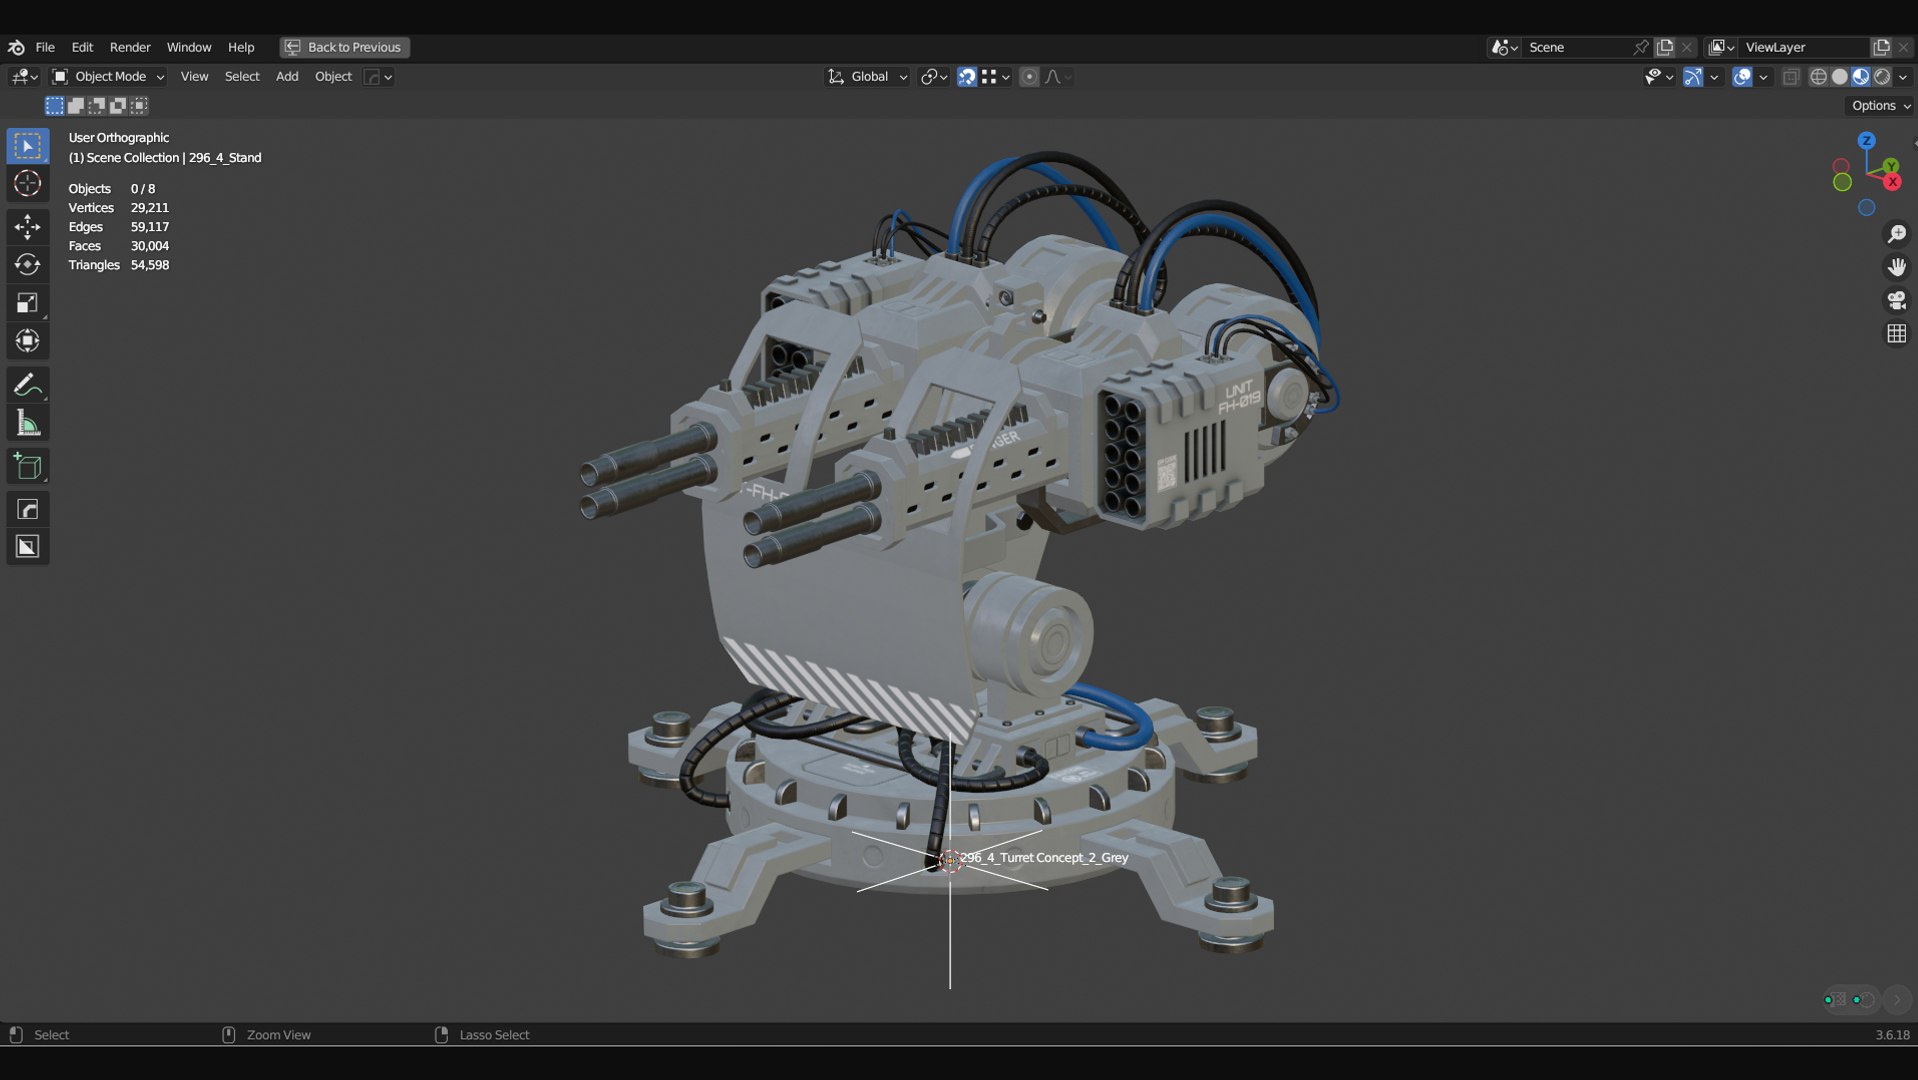Expand the Options dropdown
The image size is (1918, 1080).
point(1880,106)
